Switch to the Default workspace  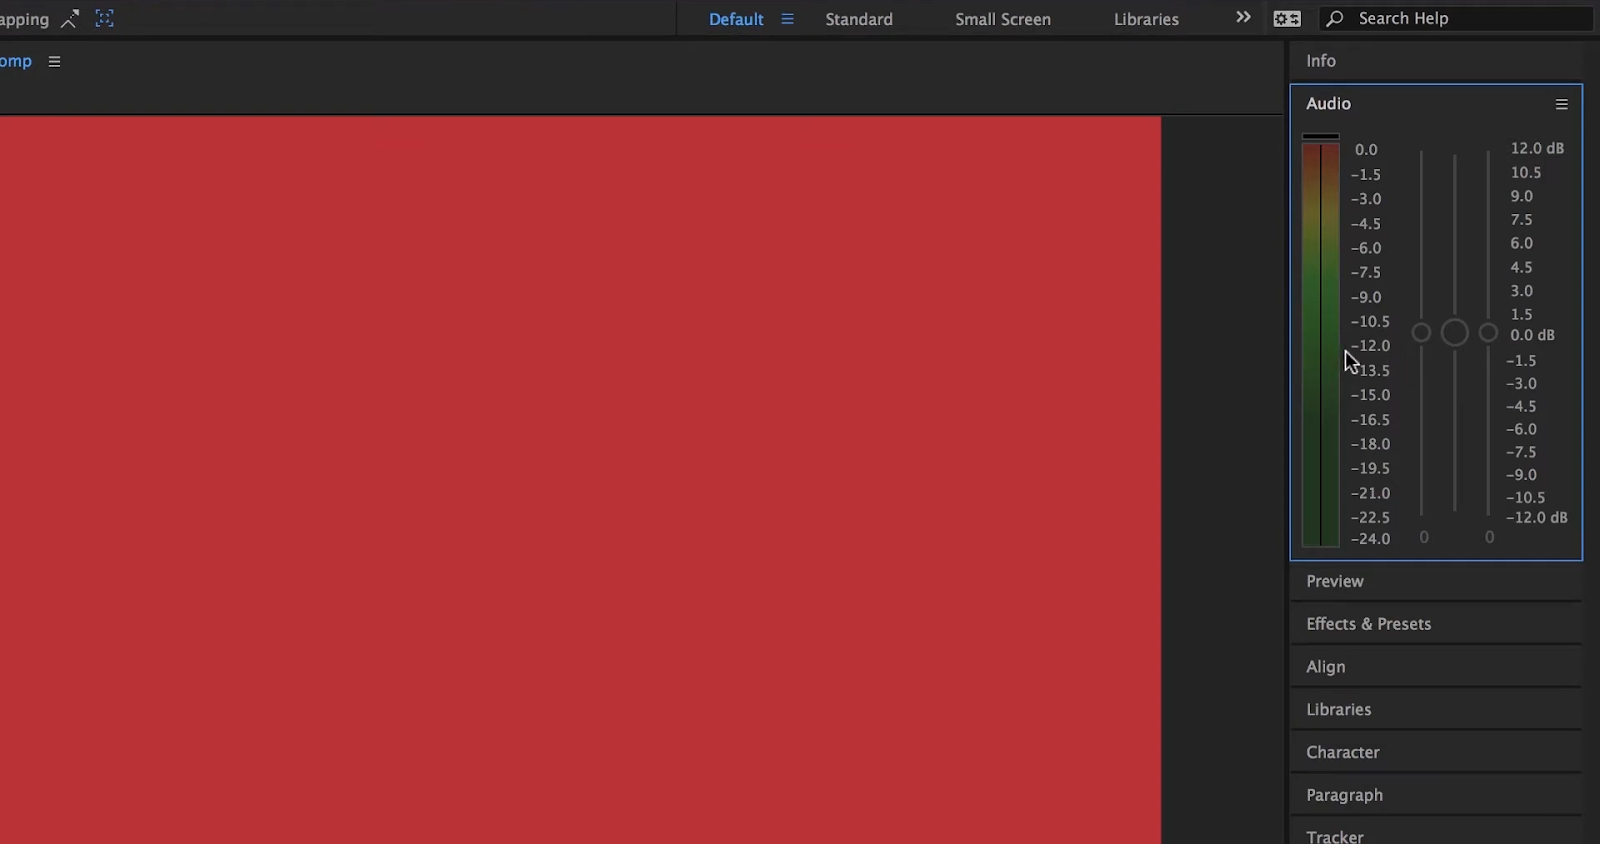point(736,19)
